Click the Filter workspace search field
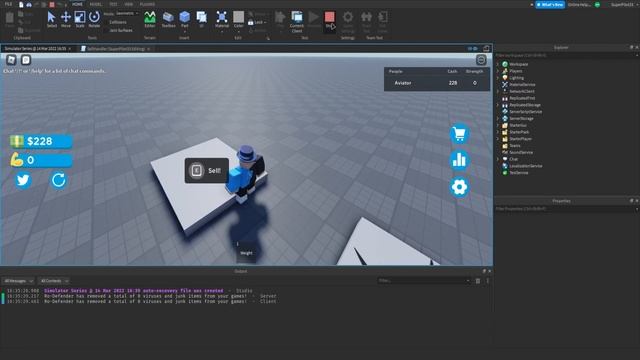The width and height of the screenshot is (640, 360). [x=566, y=55]
